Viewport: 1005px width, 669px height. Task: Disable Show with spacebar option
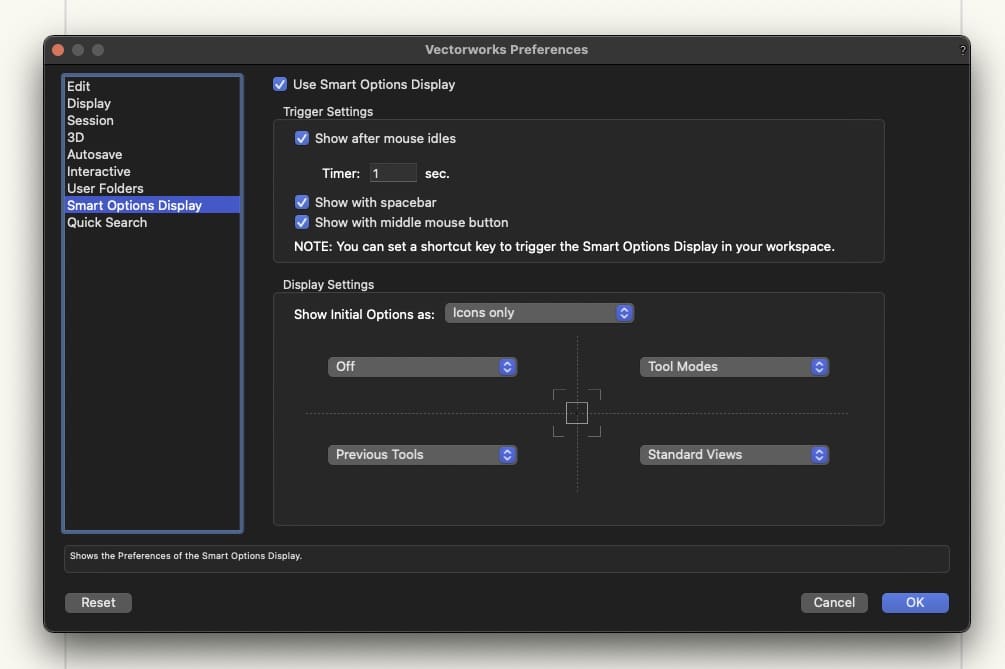click(x=301, y=202)
